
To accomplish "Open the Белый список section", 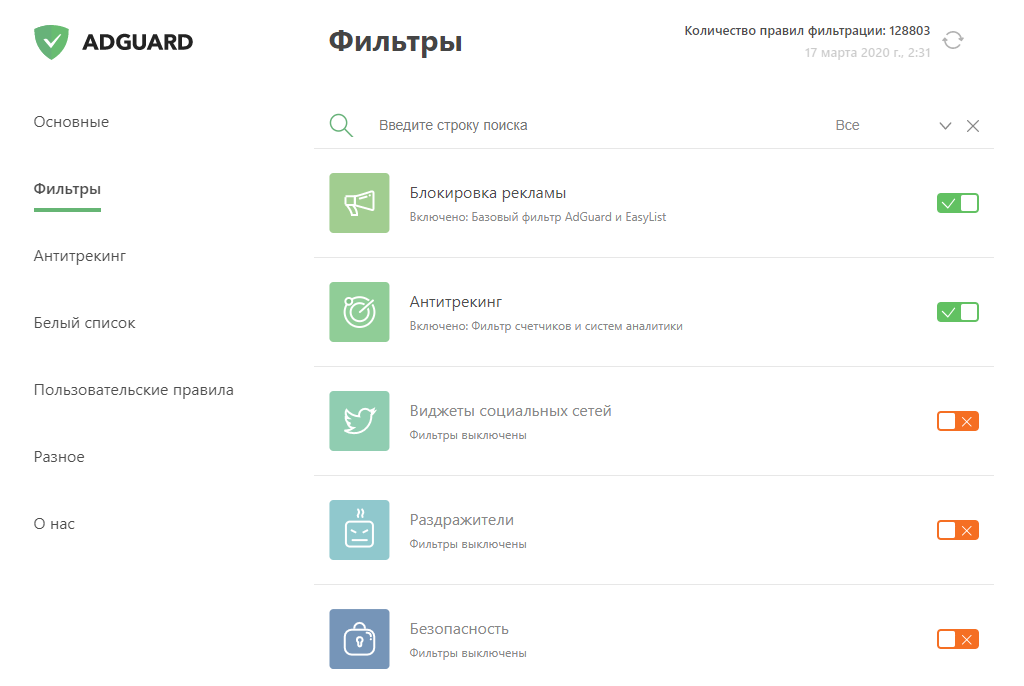I will pos(84,323).
